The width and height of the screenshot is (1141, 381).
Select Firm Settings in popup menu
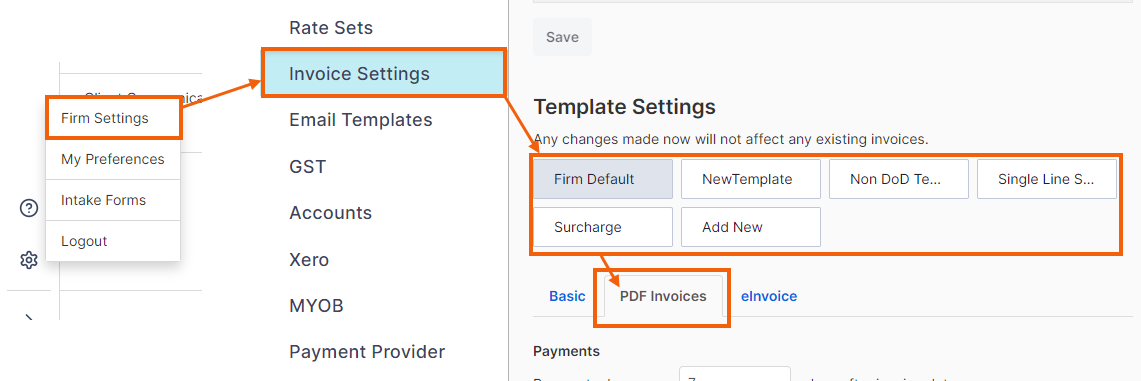113,118
